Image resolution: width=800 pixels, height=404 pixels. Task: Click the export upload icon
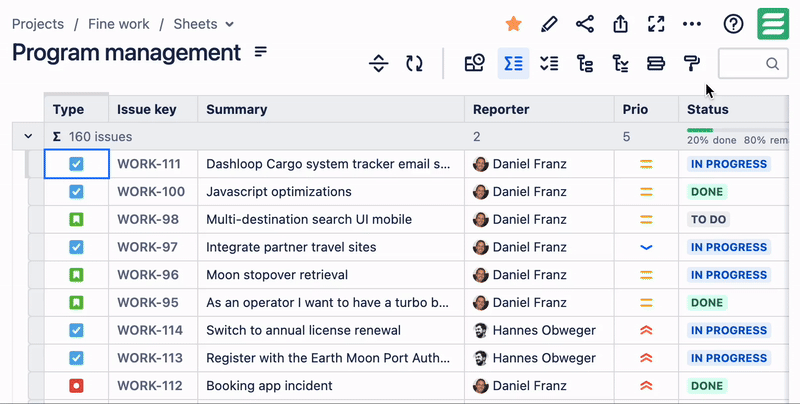620,24
